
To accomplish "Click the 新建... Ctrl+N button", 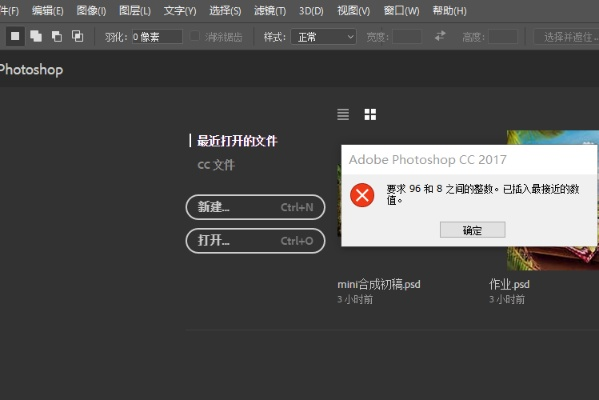I will [255, 207].
